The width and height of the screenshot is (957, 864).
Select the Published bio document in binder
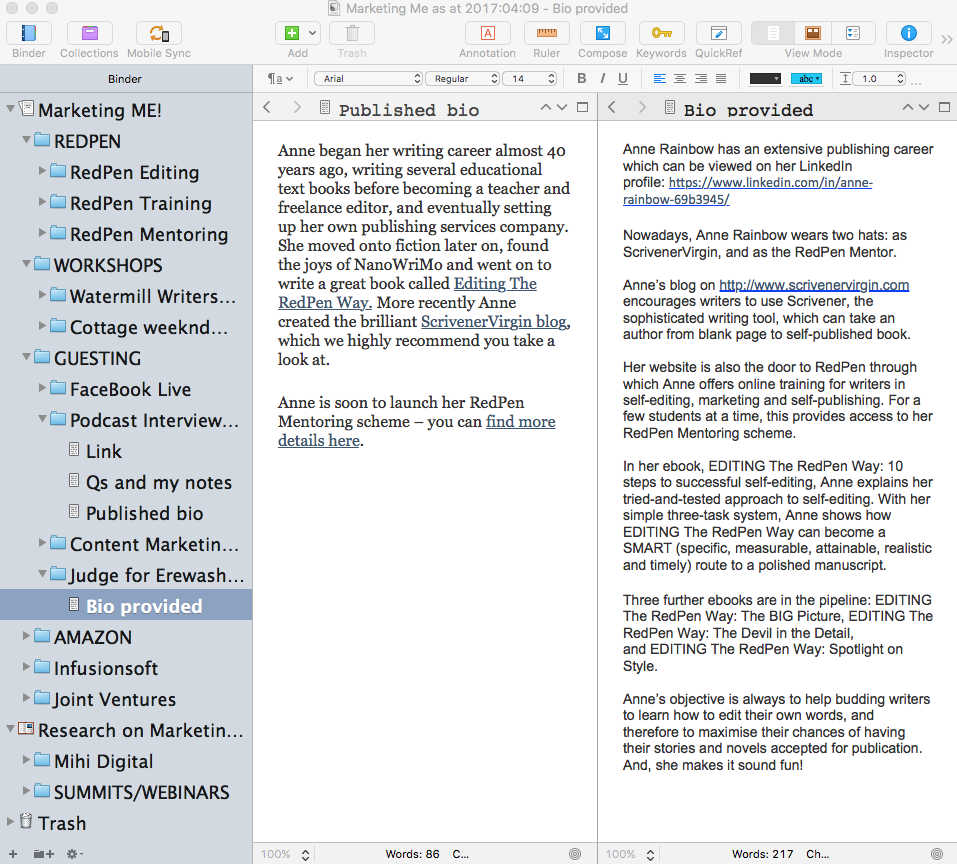[x=145, y=514]
